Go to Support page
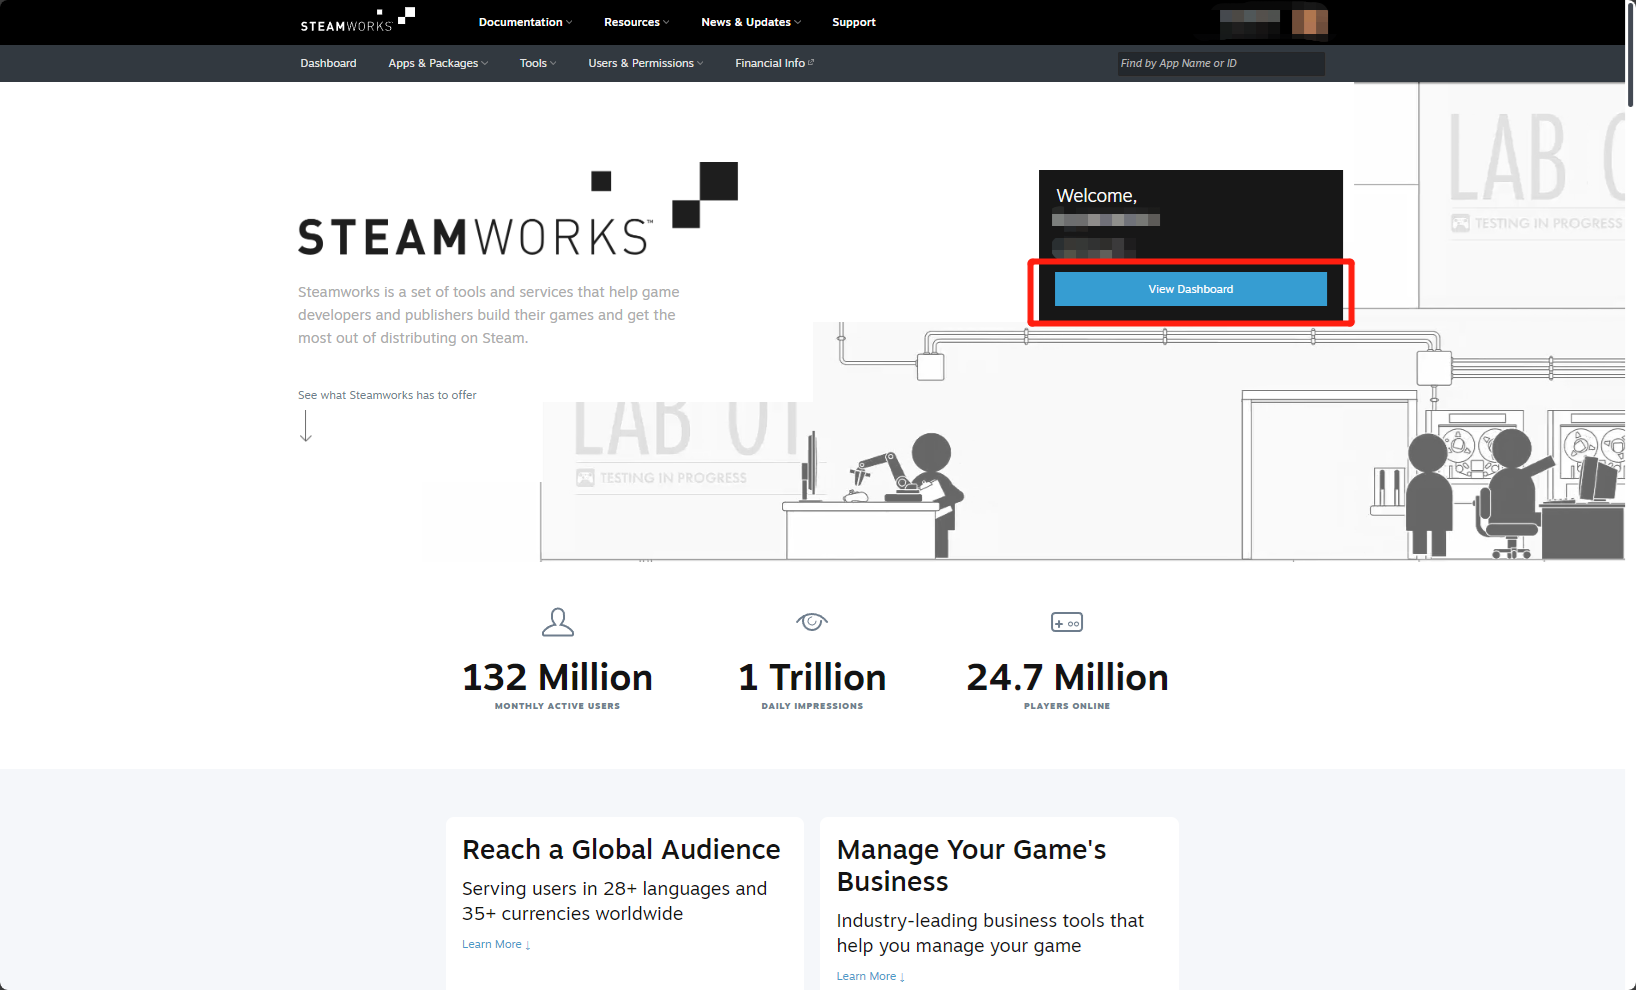The height and width of the screenshot is (990, 1636). [x=853, y=22]
